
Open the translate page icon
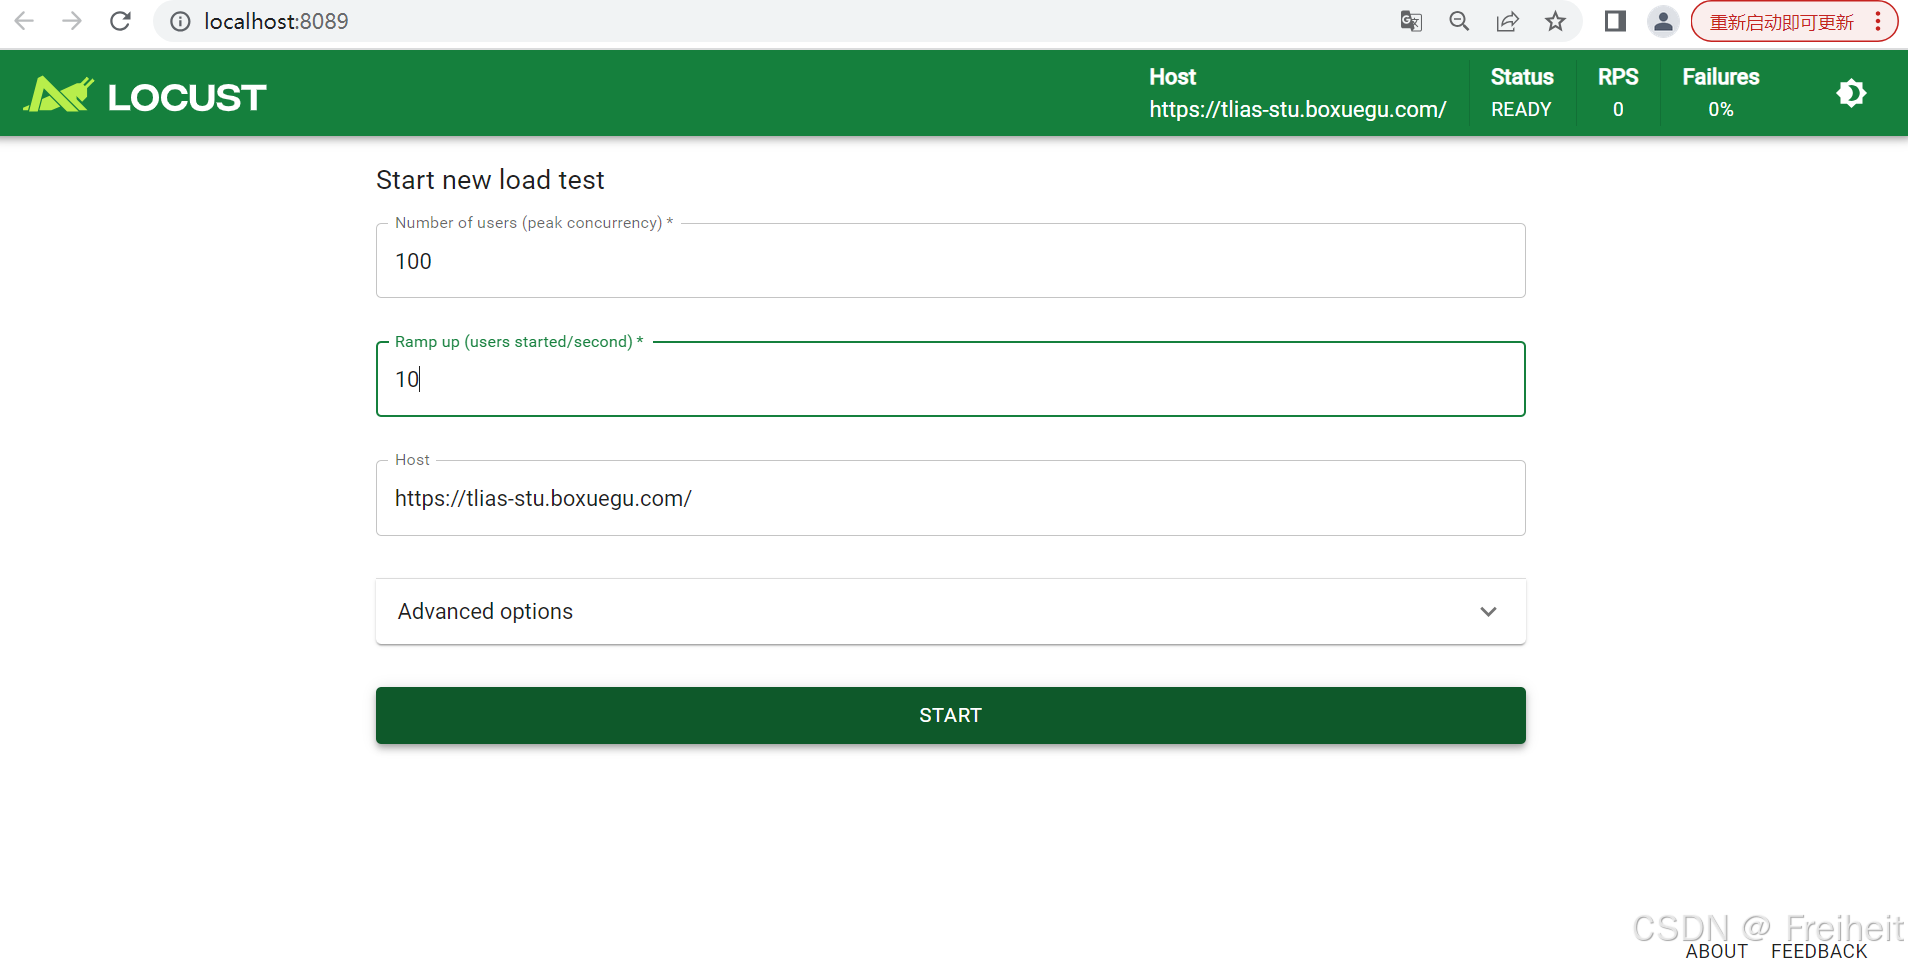(x=1411, y=21)
